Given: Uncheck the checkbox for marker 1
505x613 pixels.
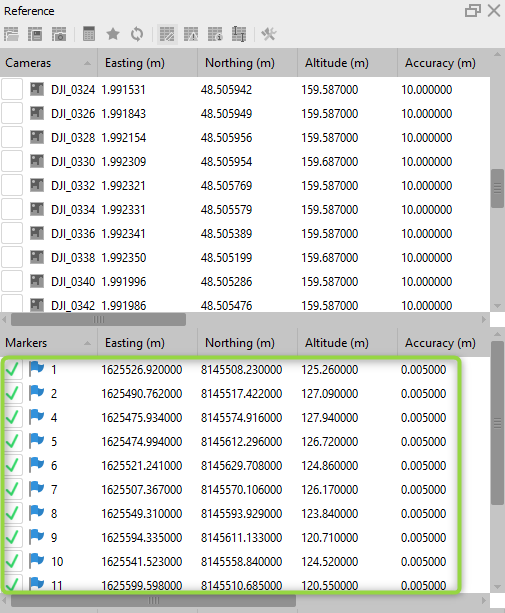Looking at the screenshot, I should pos(12,369).
